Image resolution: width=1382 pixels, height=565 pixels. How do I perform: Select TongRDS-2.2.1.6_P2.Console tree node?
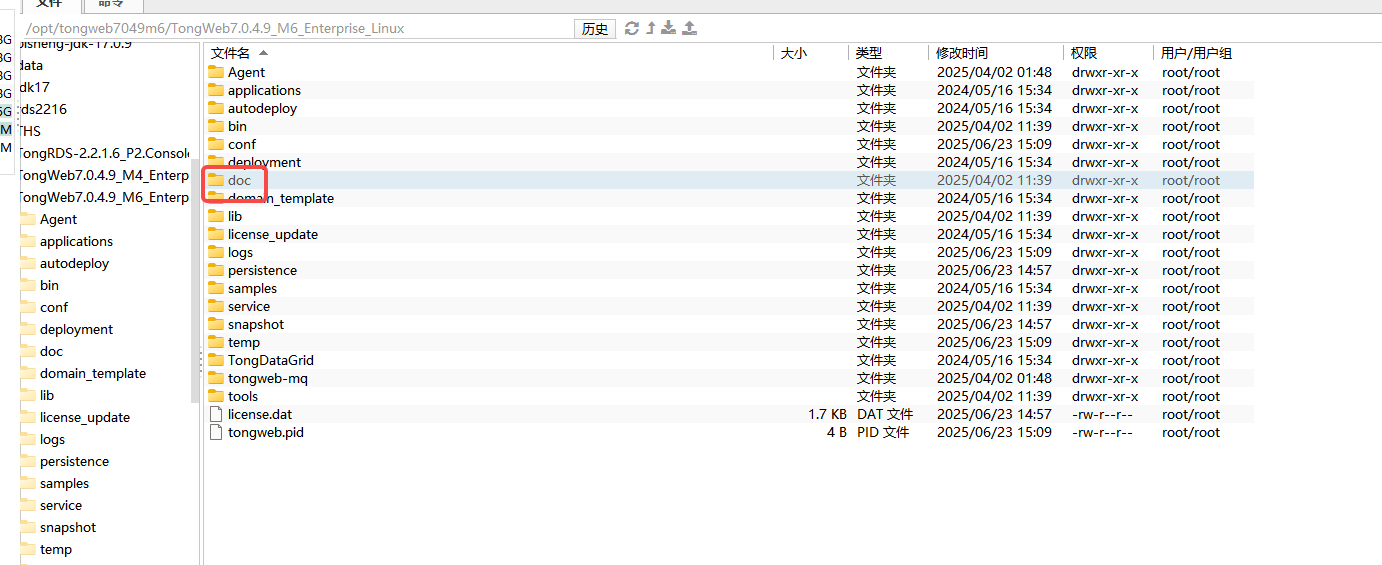(104, 153)
